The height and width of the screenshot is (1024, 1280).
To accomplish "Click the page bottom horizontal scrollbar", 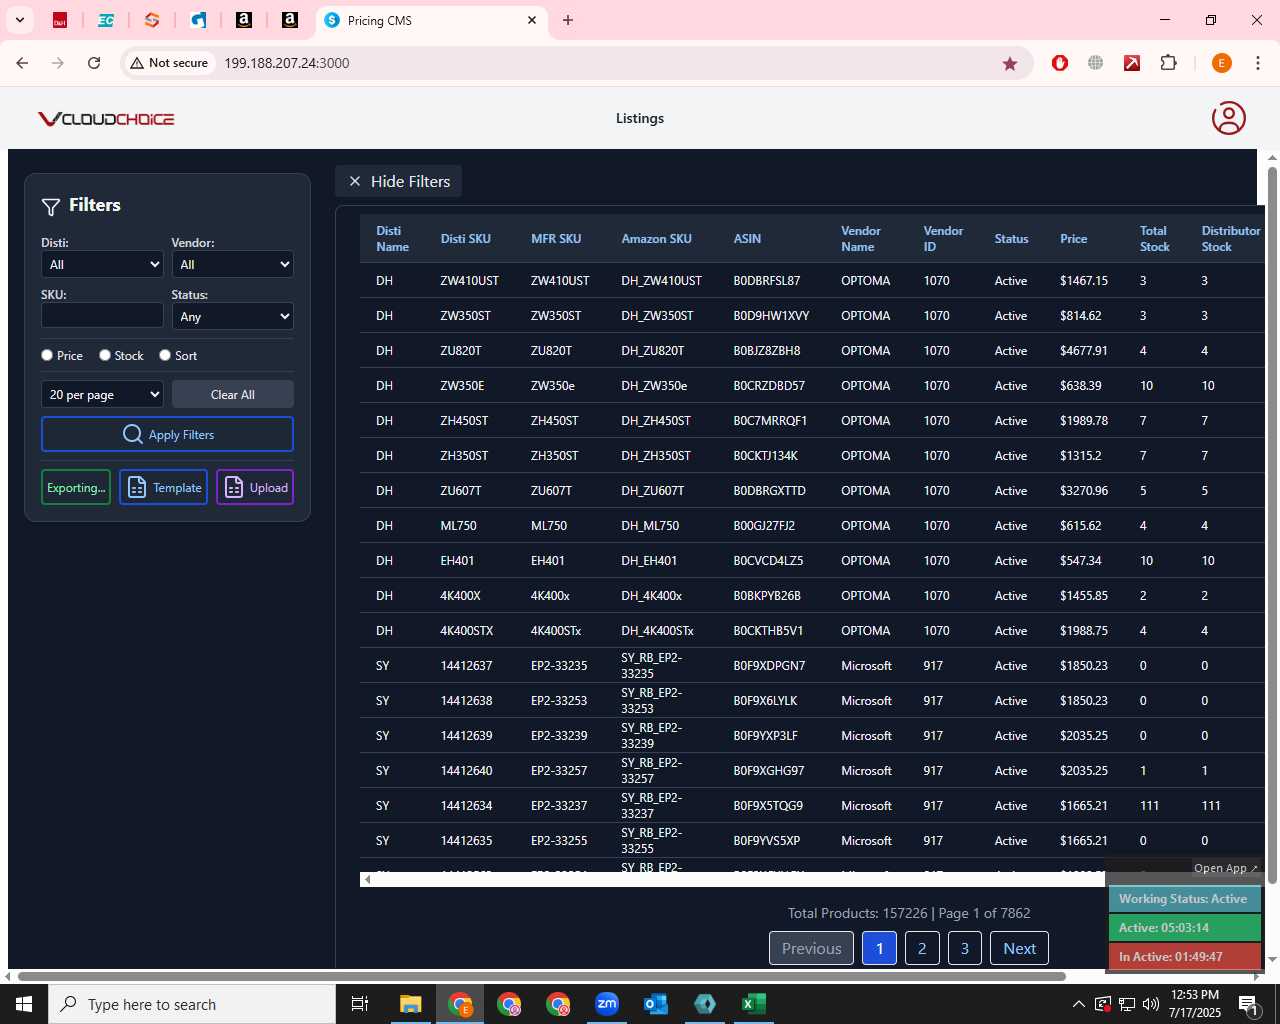I will (x=542, y=976).
